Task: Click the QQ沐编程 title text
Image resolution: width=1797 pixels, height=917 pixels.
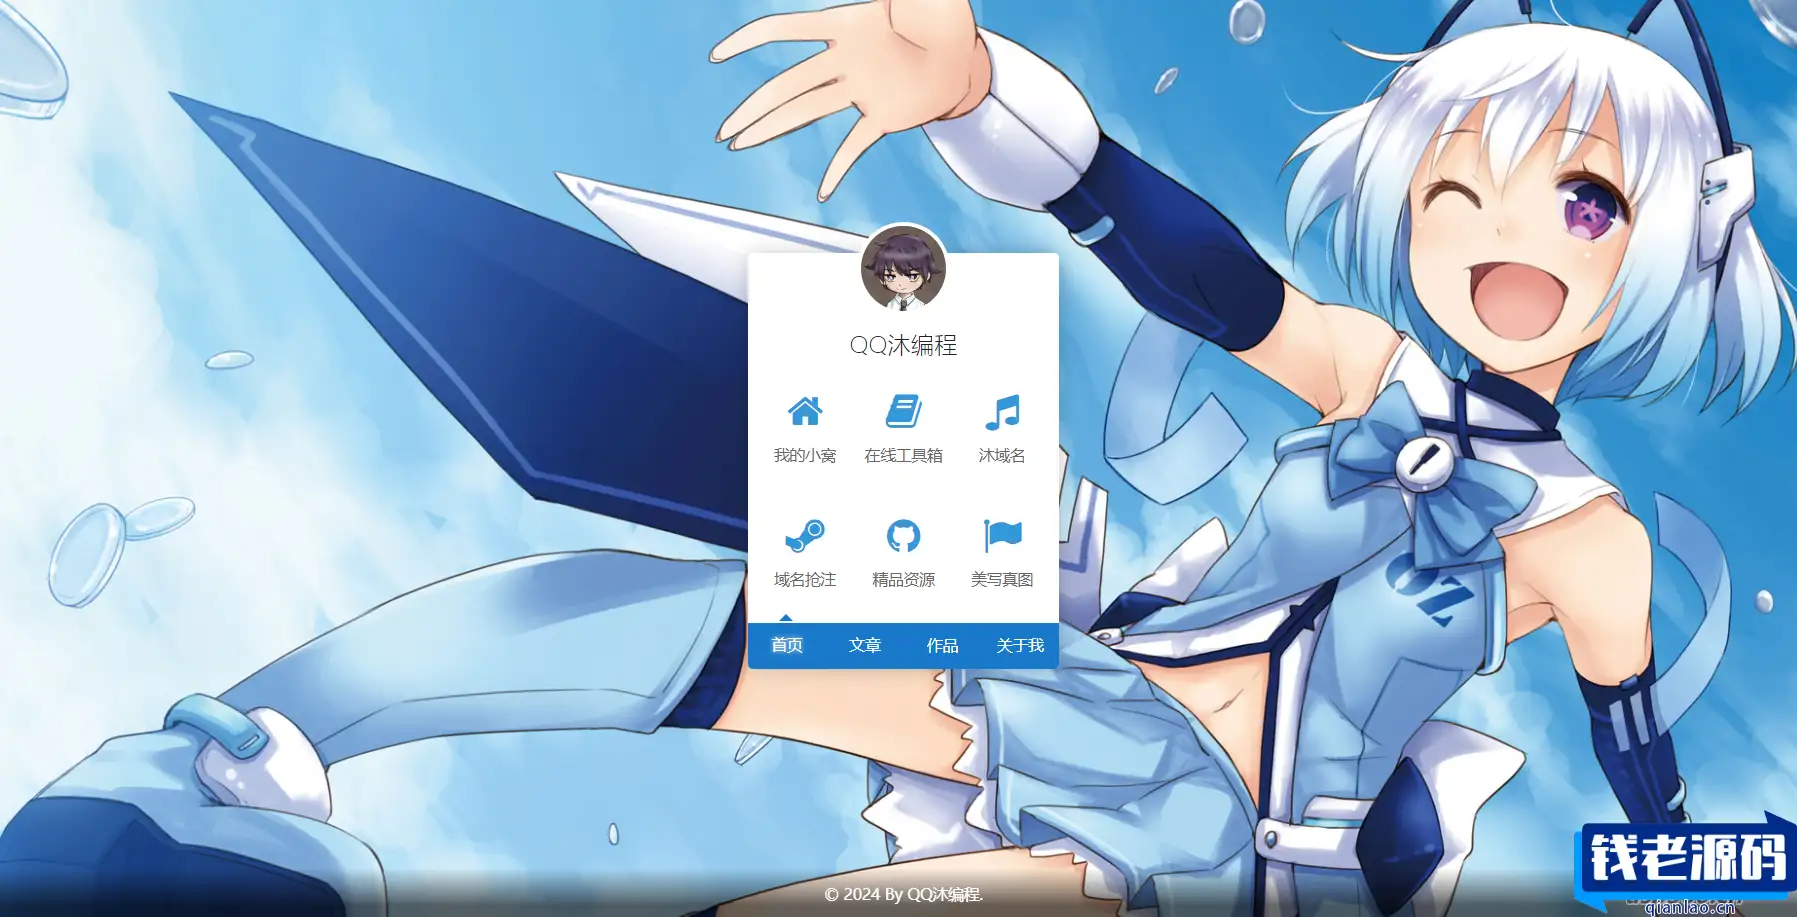Action: tap(903, 345)
